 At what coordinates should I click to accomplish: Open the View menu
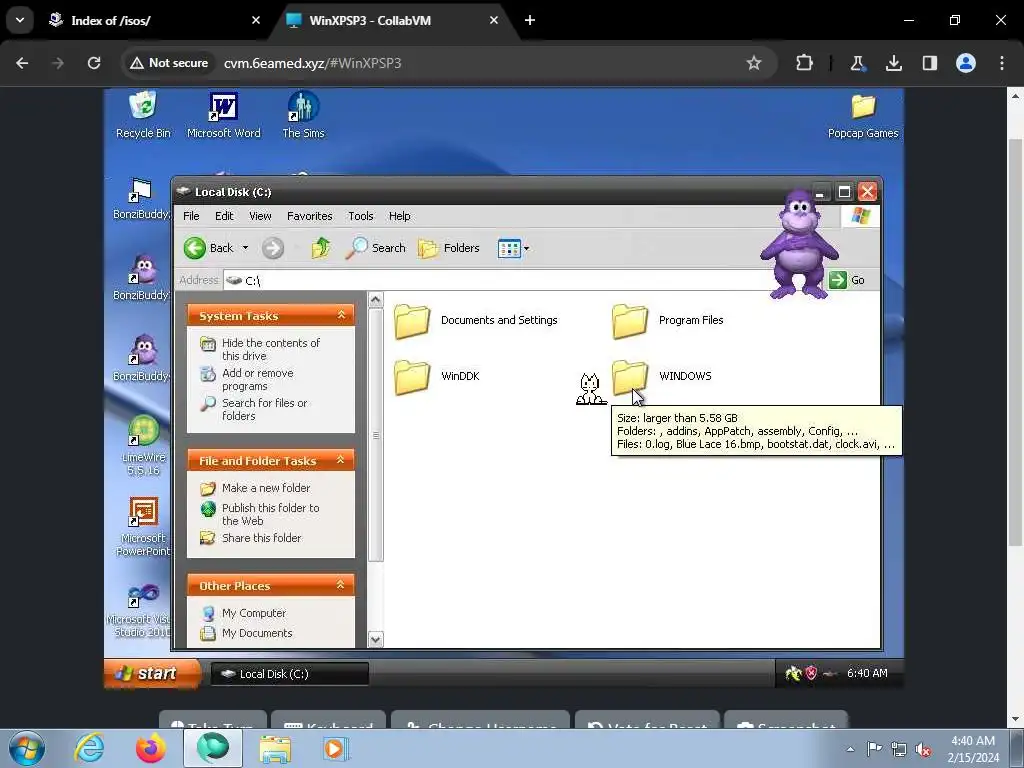pos(260,216)
